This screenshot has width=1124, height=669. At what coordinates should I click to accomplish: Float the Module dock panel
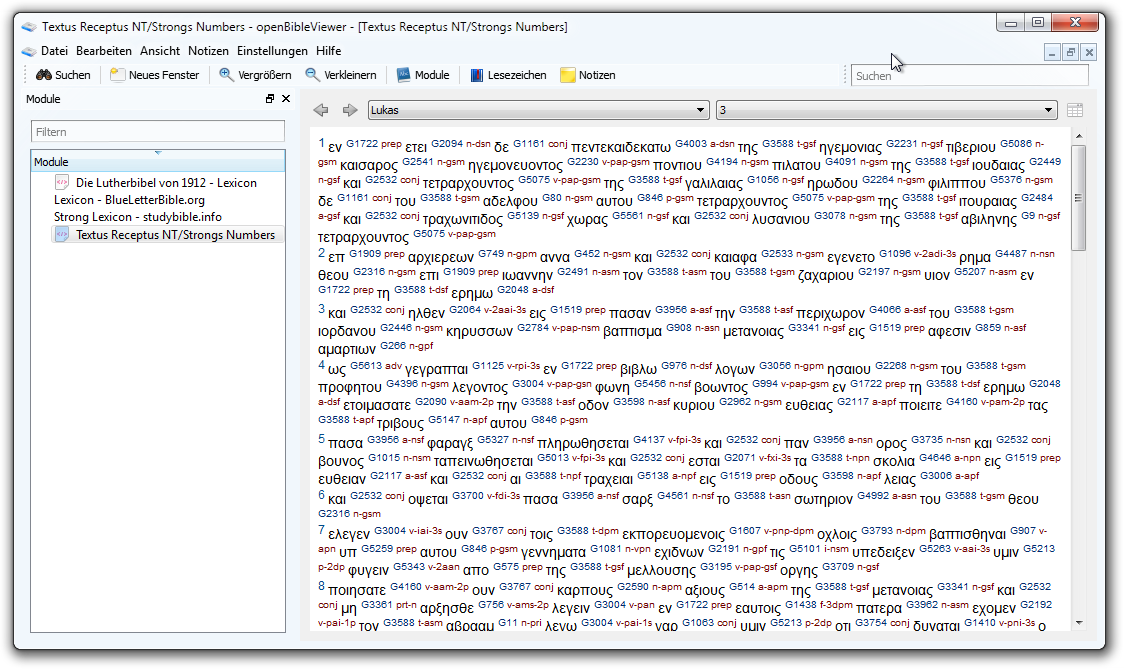(270, 99)
